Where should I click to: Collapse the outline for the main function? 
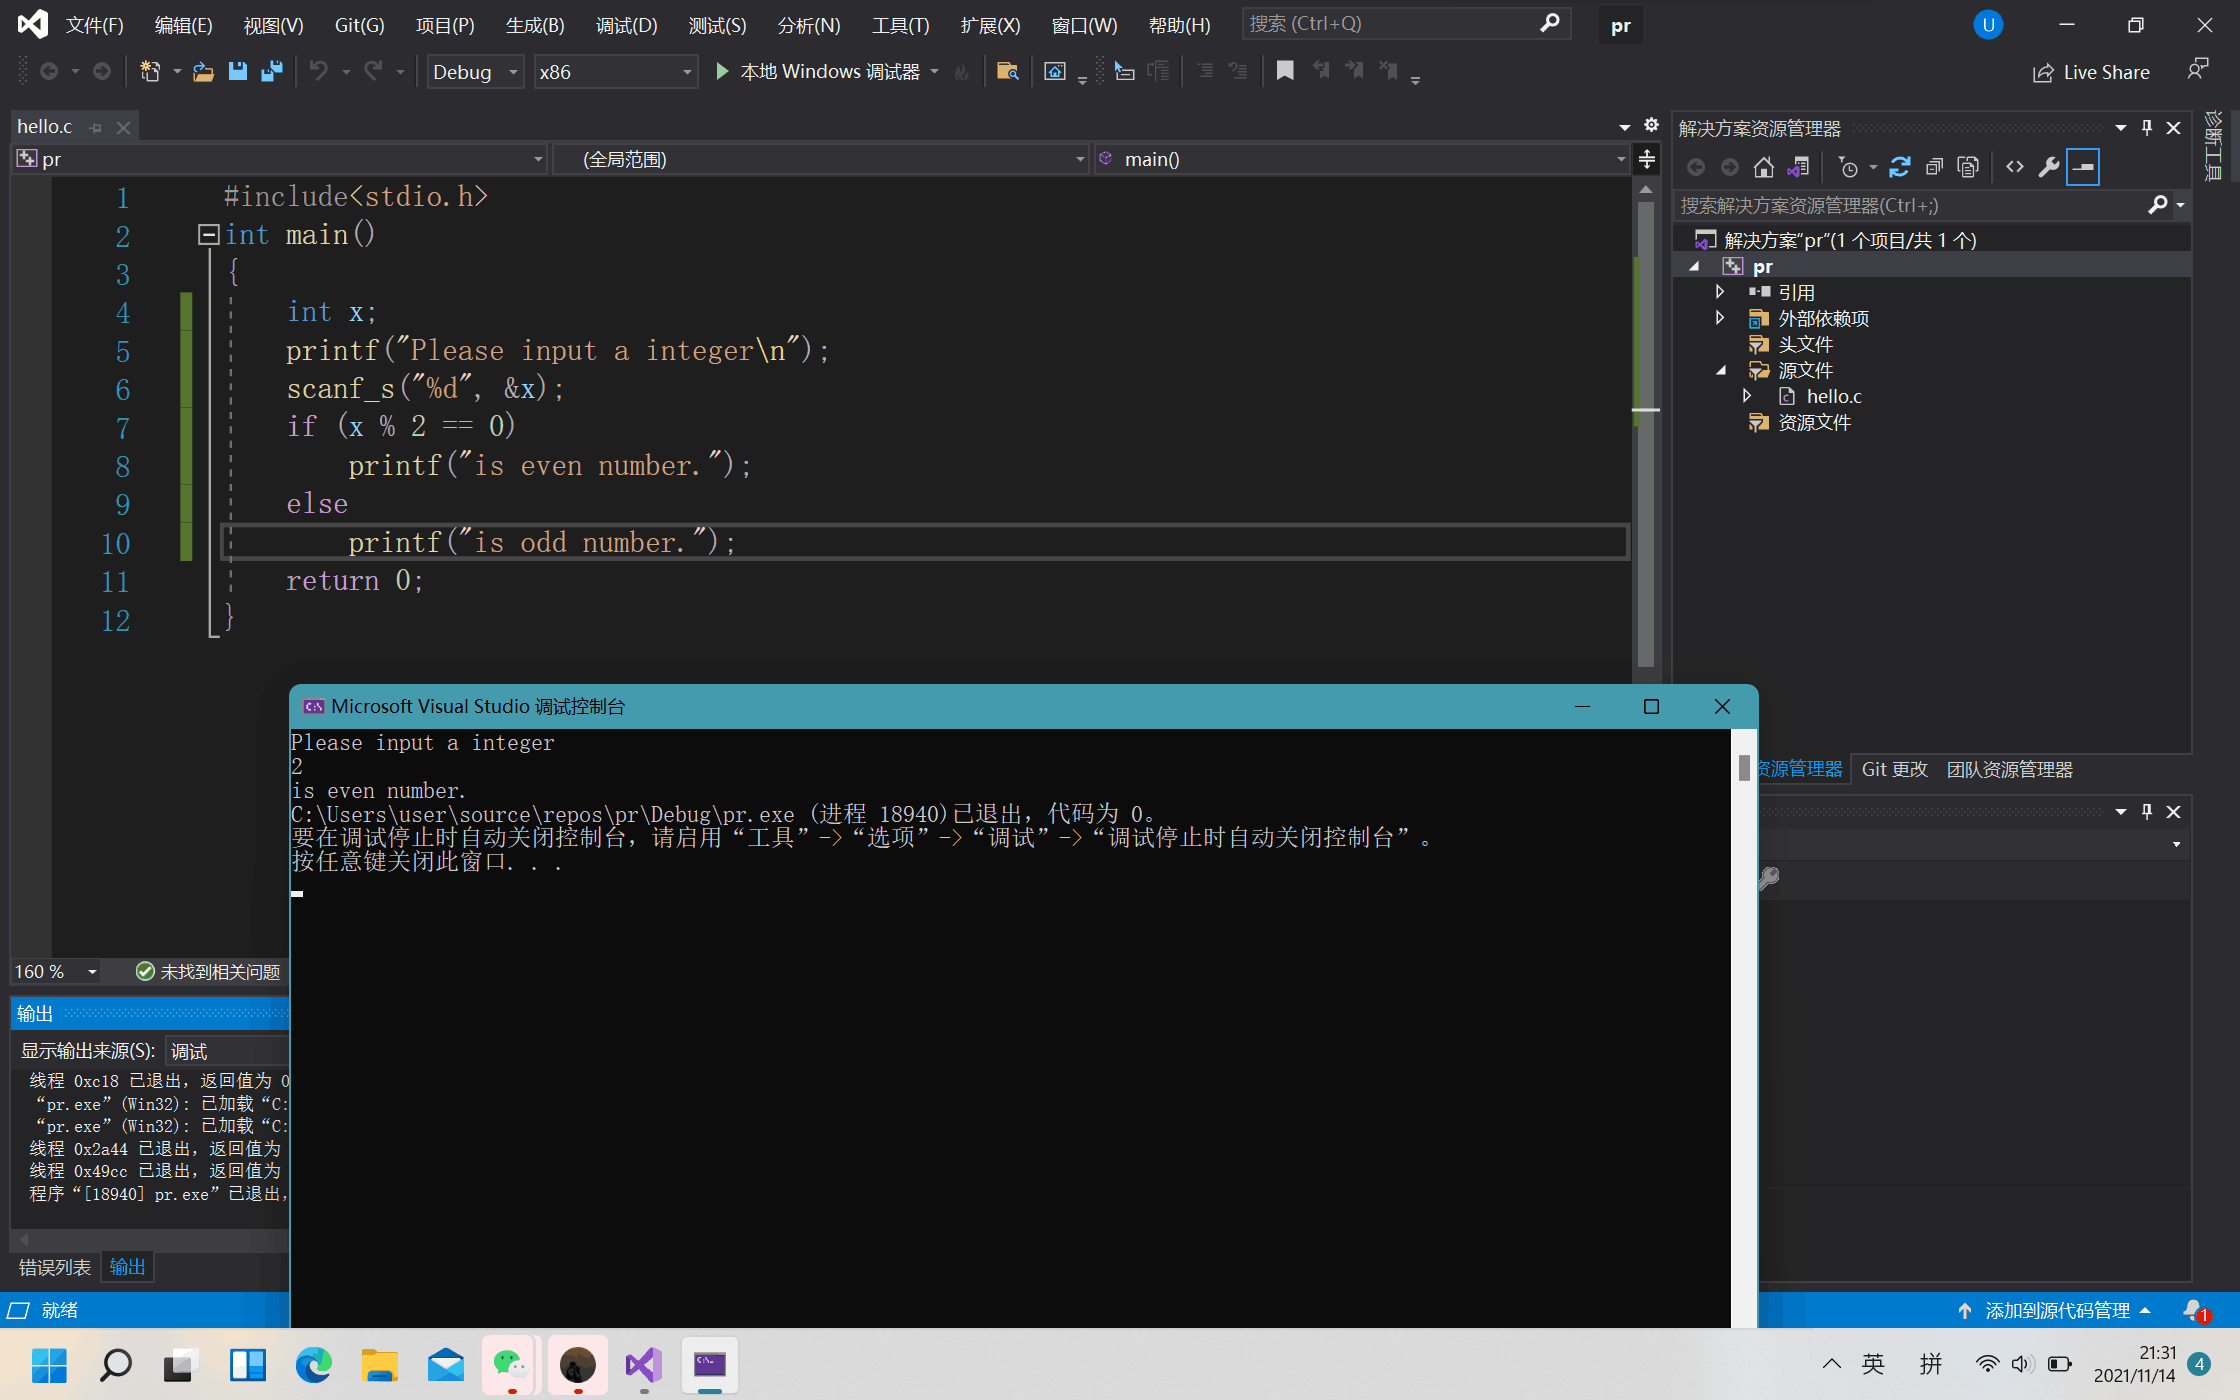click(x=208, y=234)
